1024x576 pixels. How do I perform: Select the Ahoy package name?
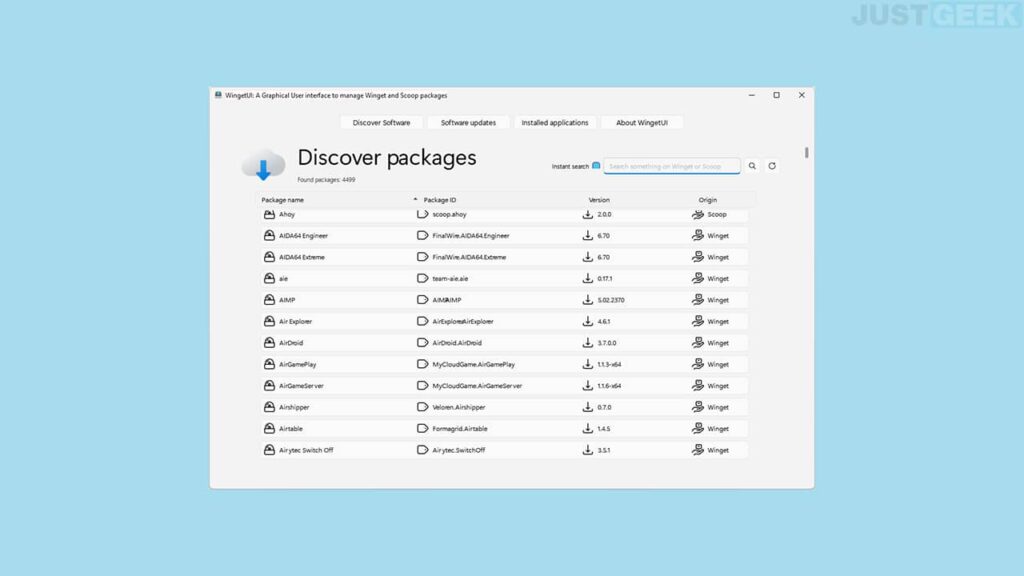coord(287,214)
